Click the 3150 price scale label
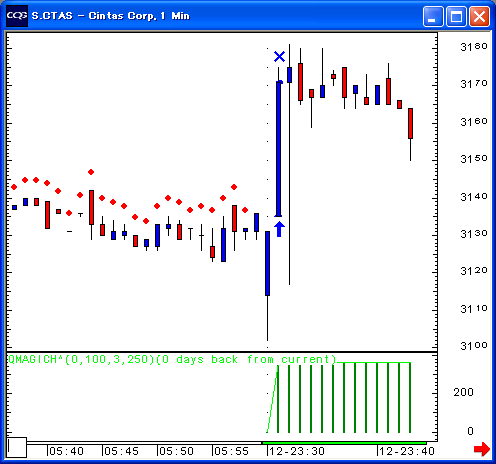The height and width of the screenshot is (464, 496). tap(474, 159)
